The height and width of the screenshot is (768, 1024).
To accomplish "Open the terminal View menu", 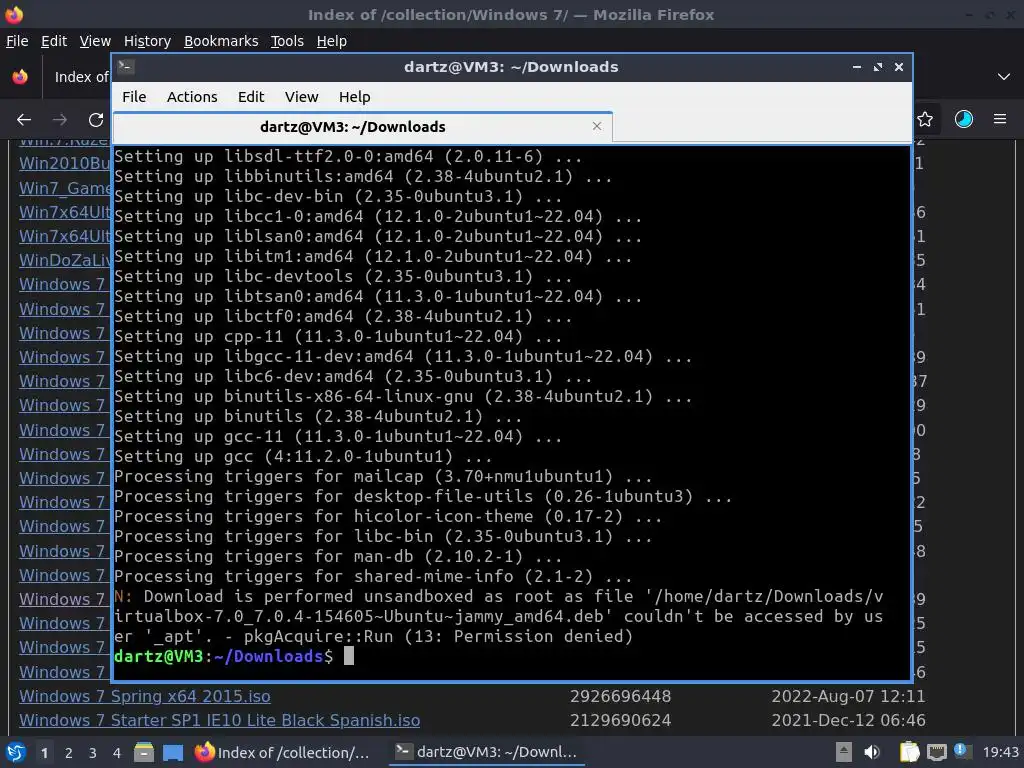I will 301,97.
